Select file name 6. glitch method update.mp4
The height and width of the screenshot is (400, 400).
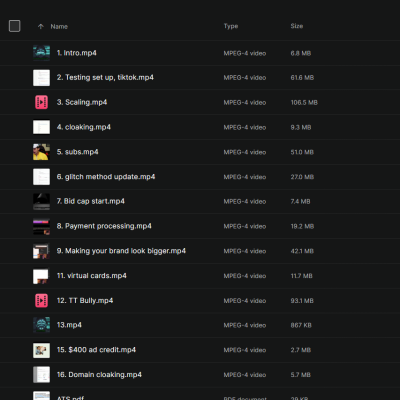point(106,177)
